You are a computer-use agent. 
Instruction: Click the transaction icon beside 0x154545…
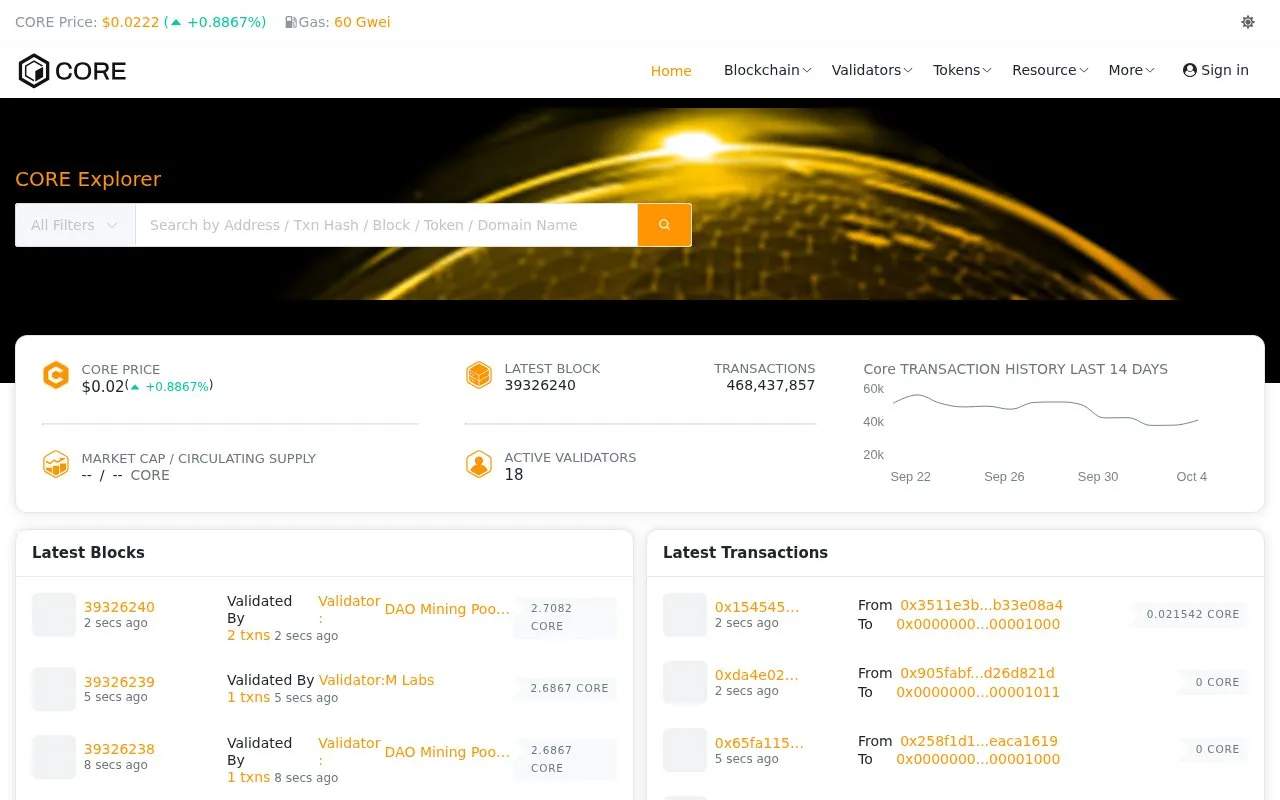[685, 615]
